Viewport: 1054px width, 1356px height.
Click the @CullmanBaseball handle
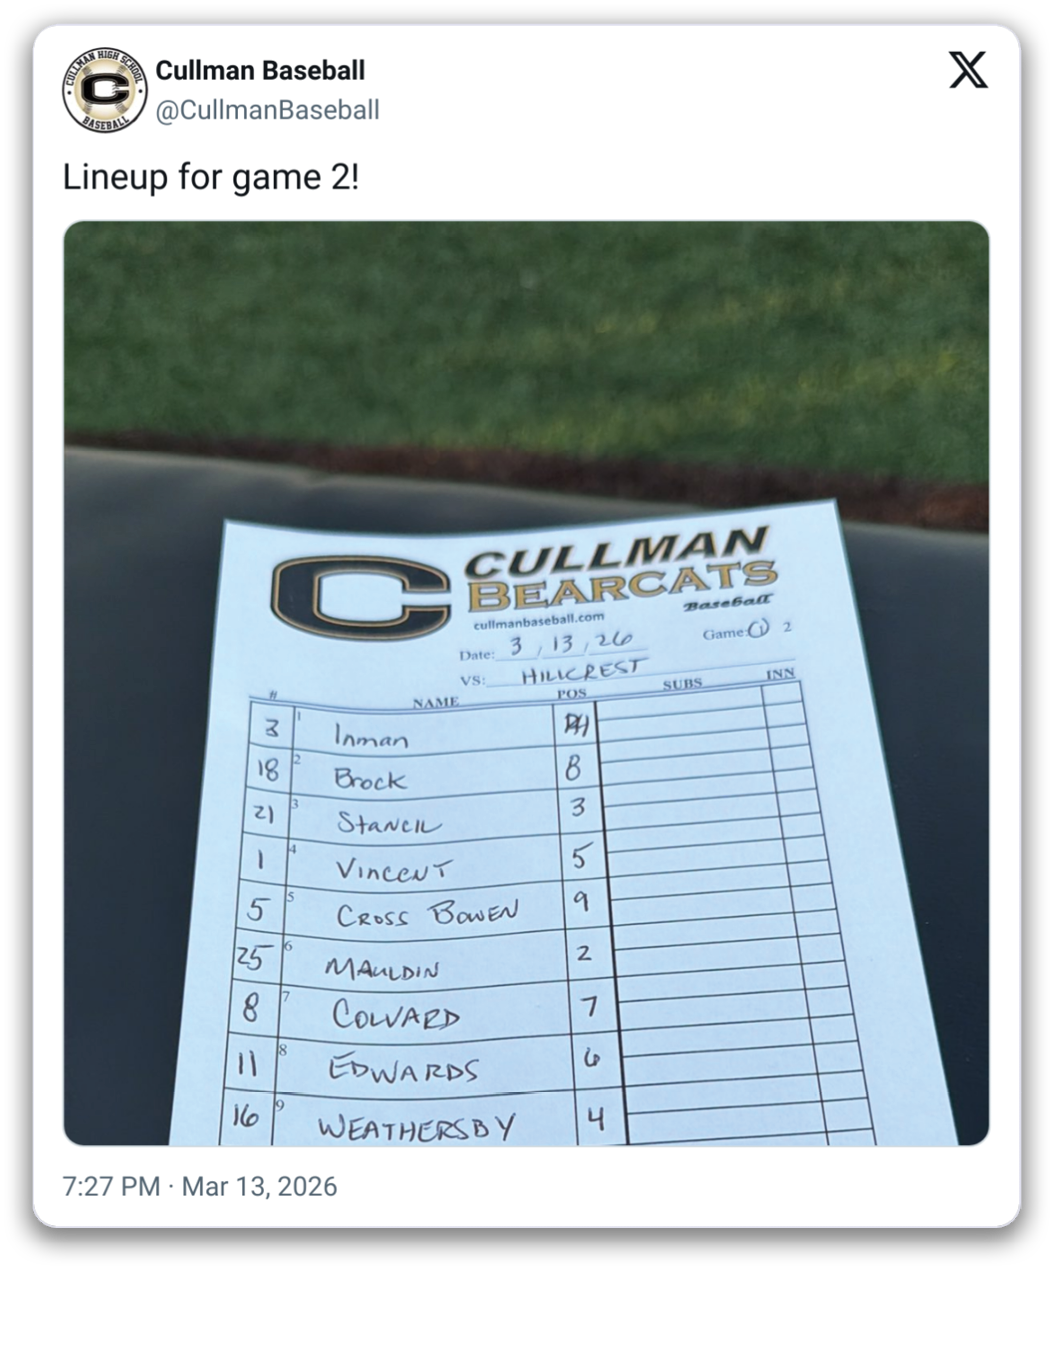267,110
